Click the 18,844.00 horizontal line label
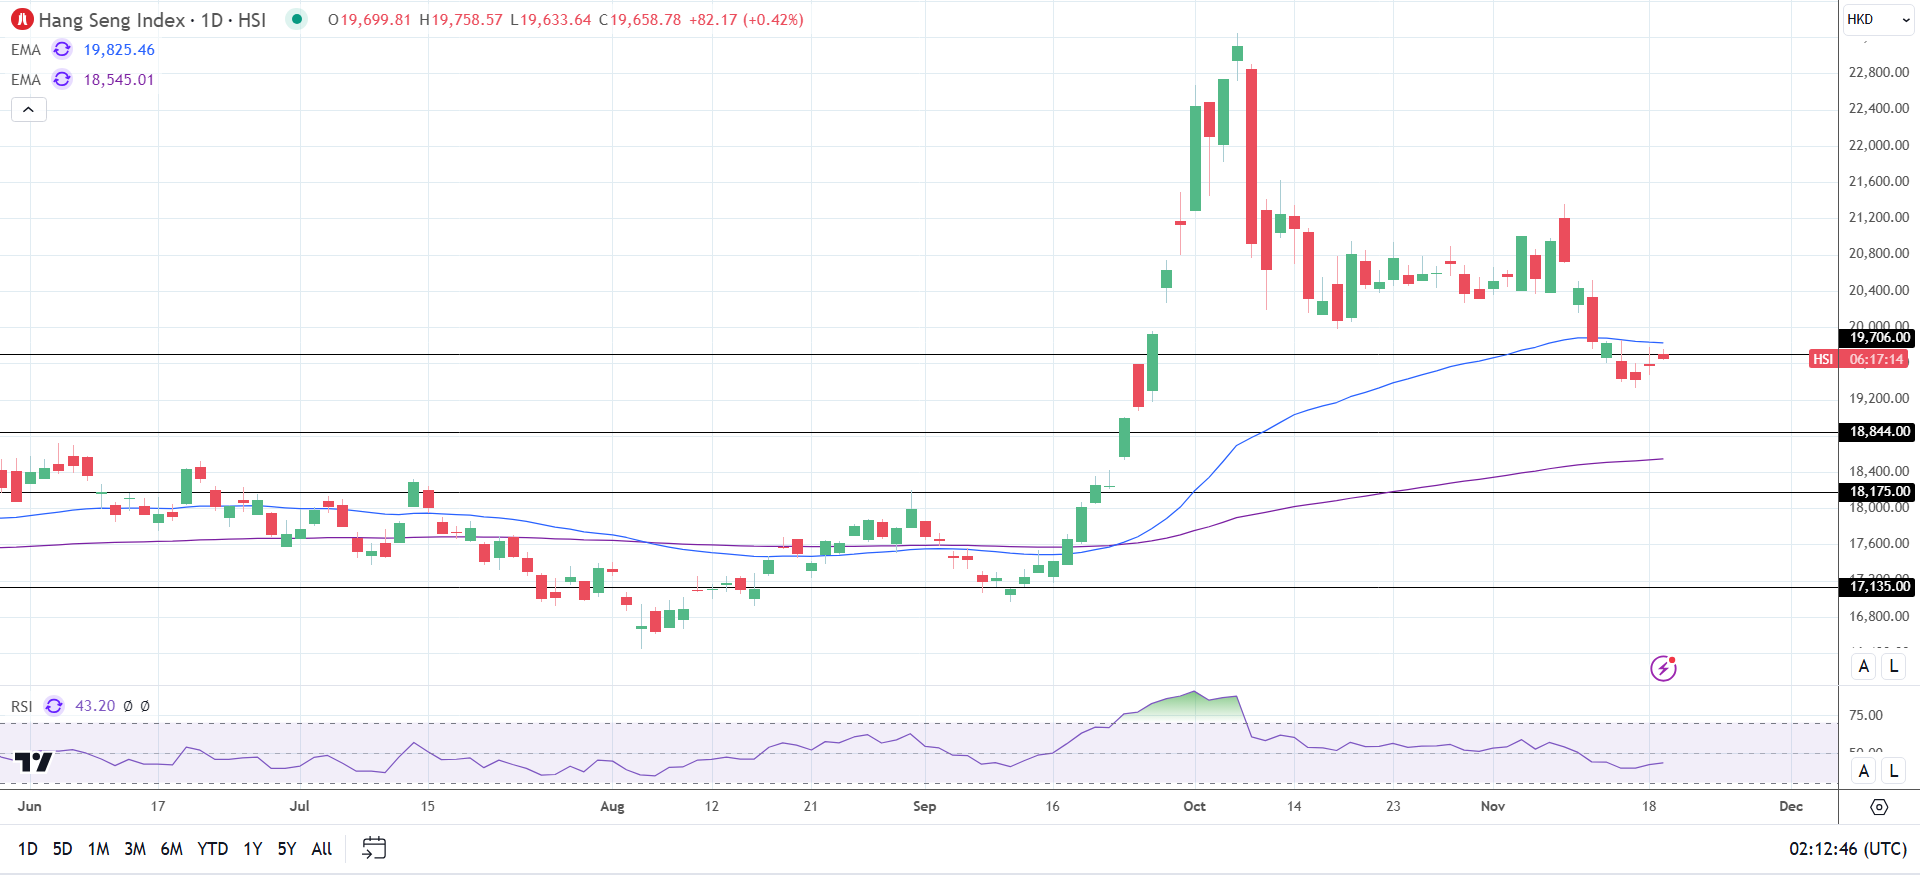1920x875 pixels. 1877,432
